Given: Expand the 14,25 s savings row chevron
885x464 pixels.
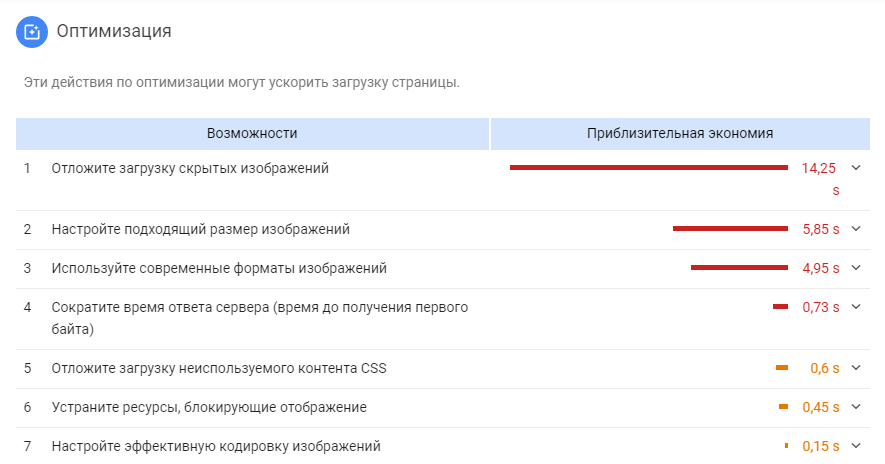Looking at the screenshot, I should click(x=855, y=168).
